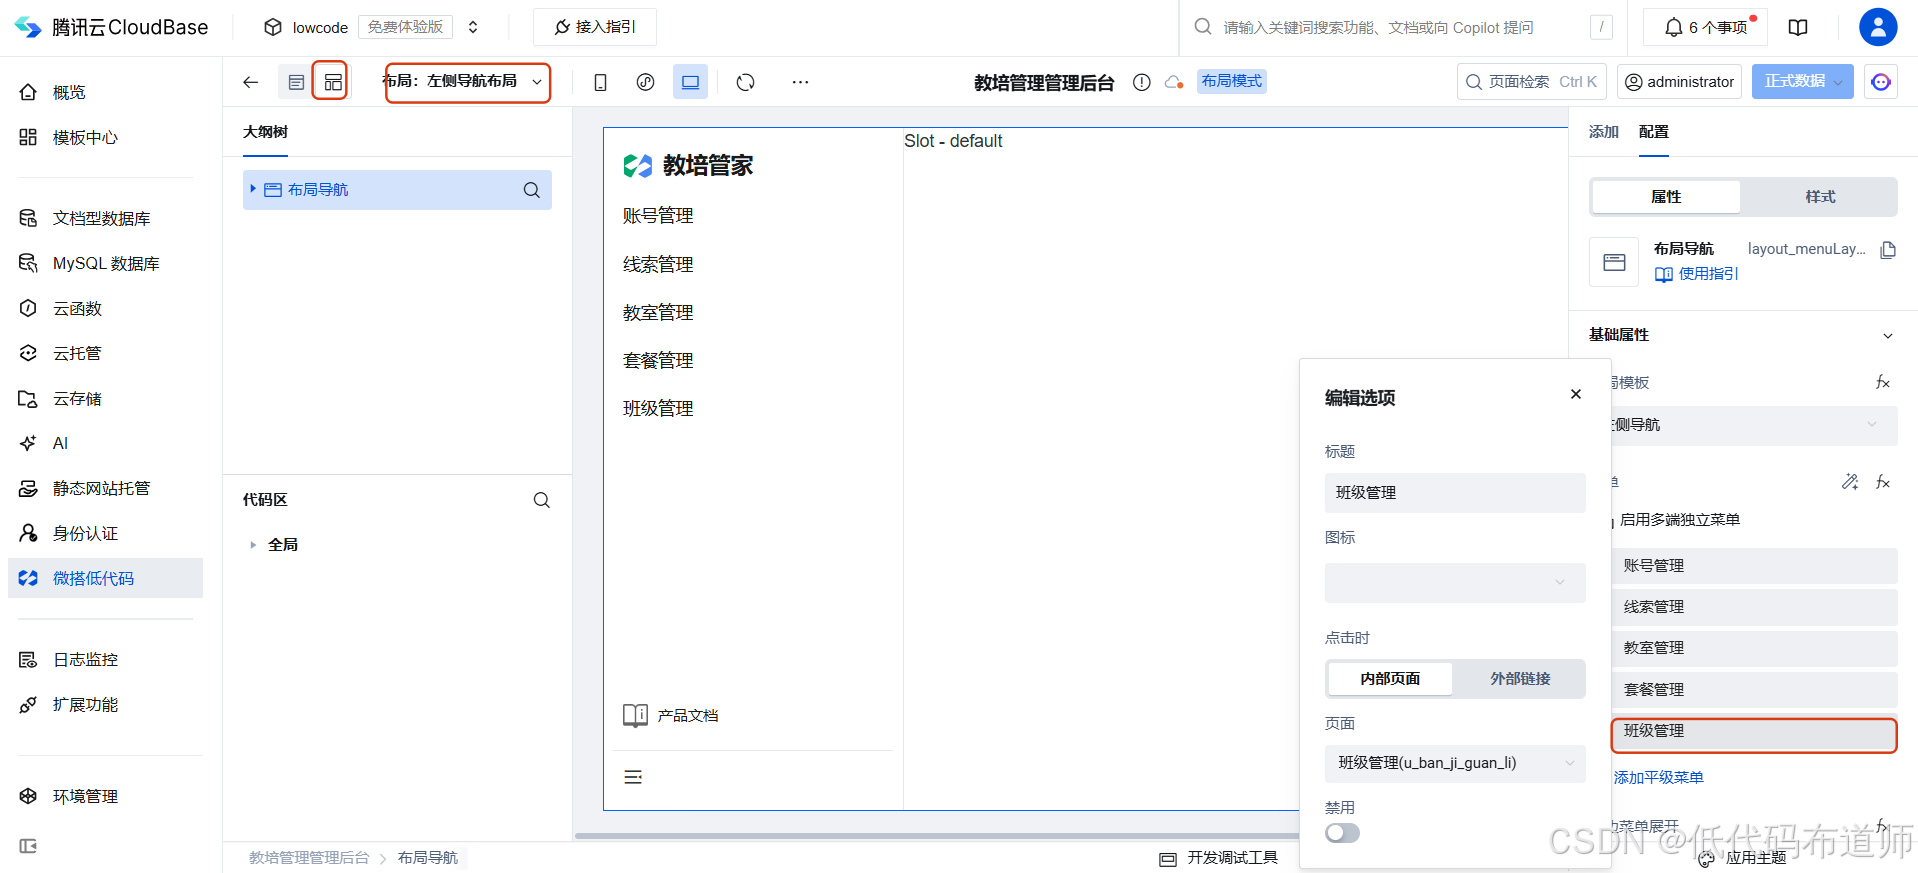The width and height of the screenshot is (1918, 873).
Task: Click 线索管理 in canvas navigation
Action: 658,265
